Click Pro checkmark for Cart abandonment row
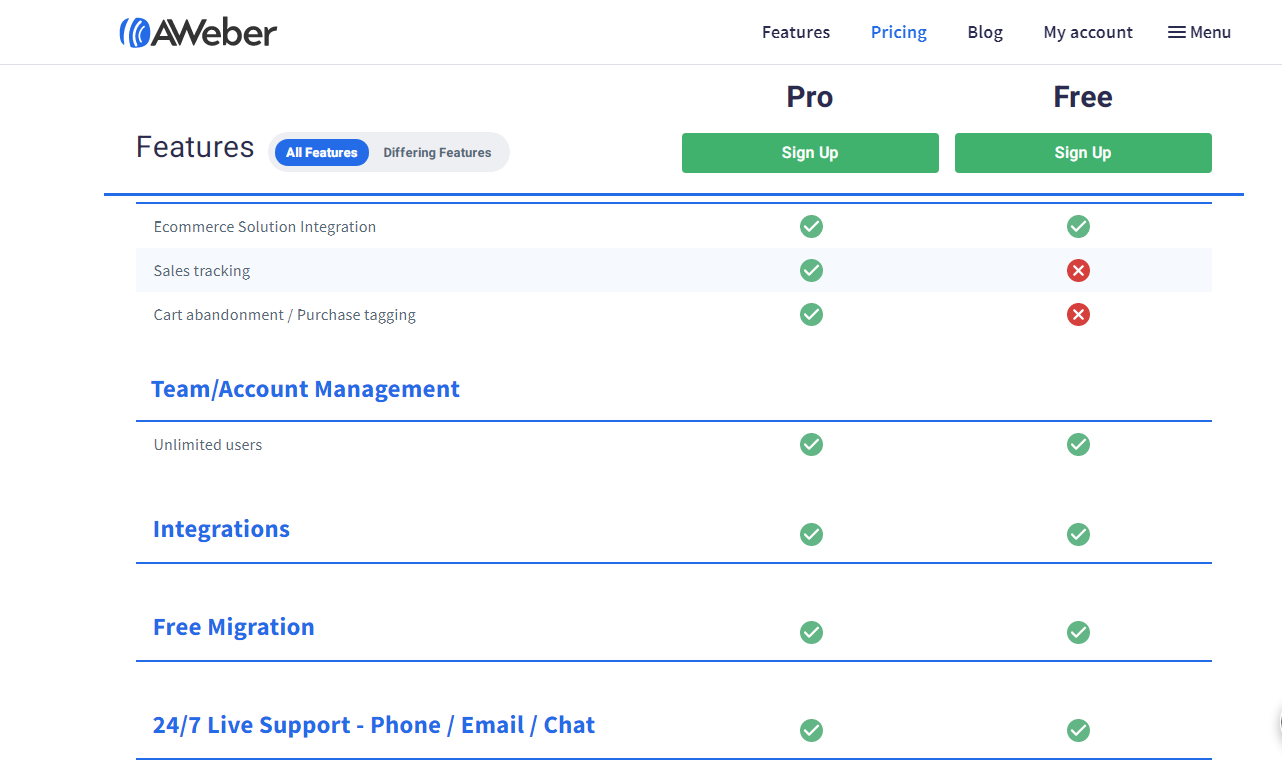 click(811, 314)
